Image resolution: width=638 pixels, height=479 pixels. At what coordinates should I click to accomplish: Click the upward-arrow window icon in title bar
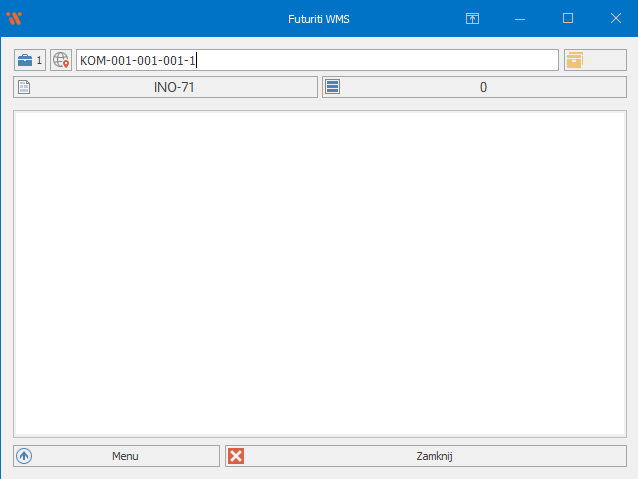click(x=473, y=18)
